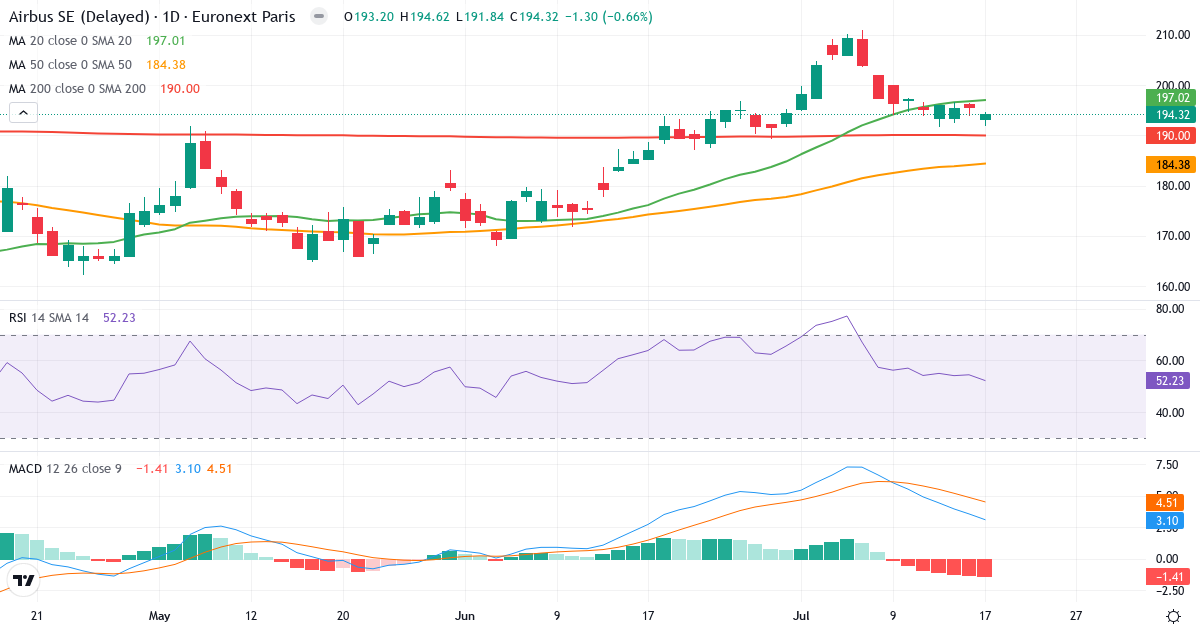Screen dimensions: 1200x630
Task: Click the RSI value label 52.23 on axis
Action: tap(1169, 381)
